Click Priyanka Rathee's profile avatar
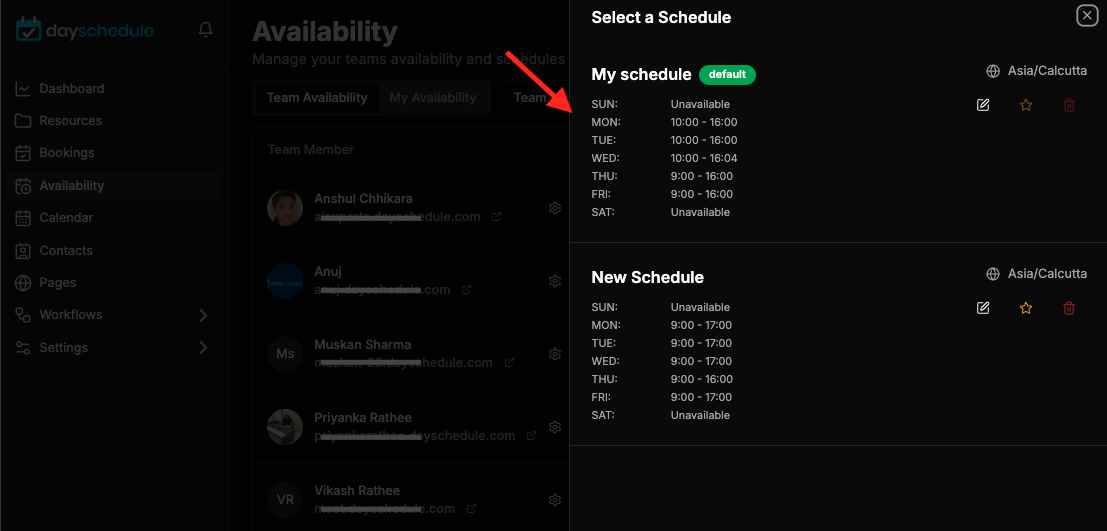Viewport: 1107px width, 531px height. point(285,426)
